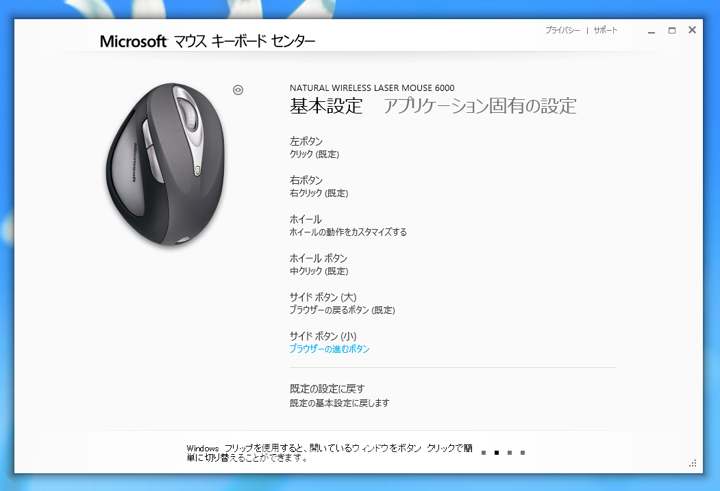Image resolution: width=720 pixels, height=491 pixels.
Task: Click the circular target icon beside the mouse image
Action: (x=238, y=90)
